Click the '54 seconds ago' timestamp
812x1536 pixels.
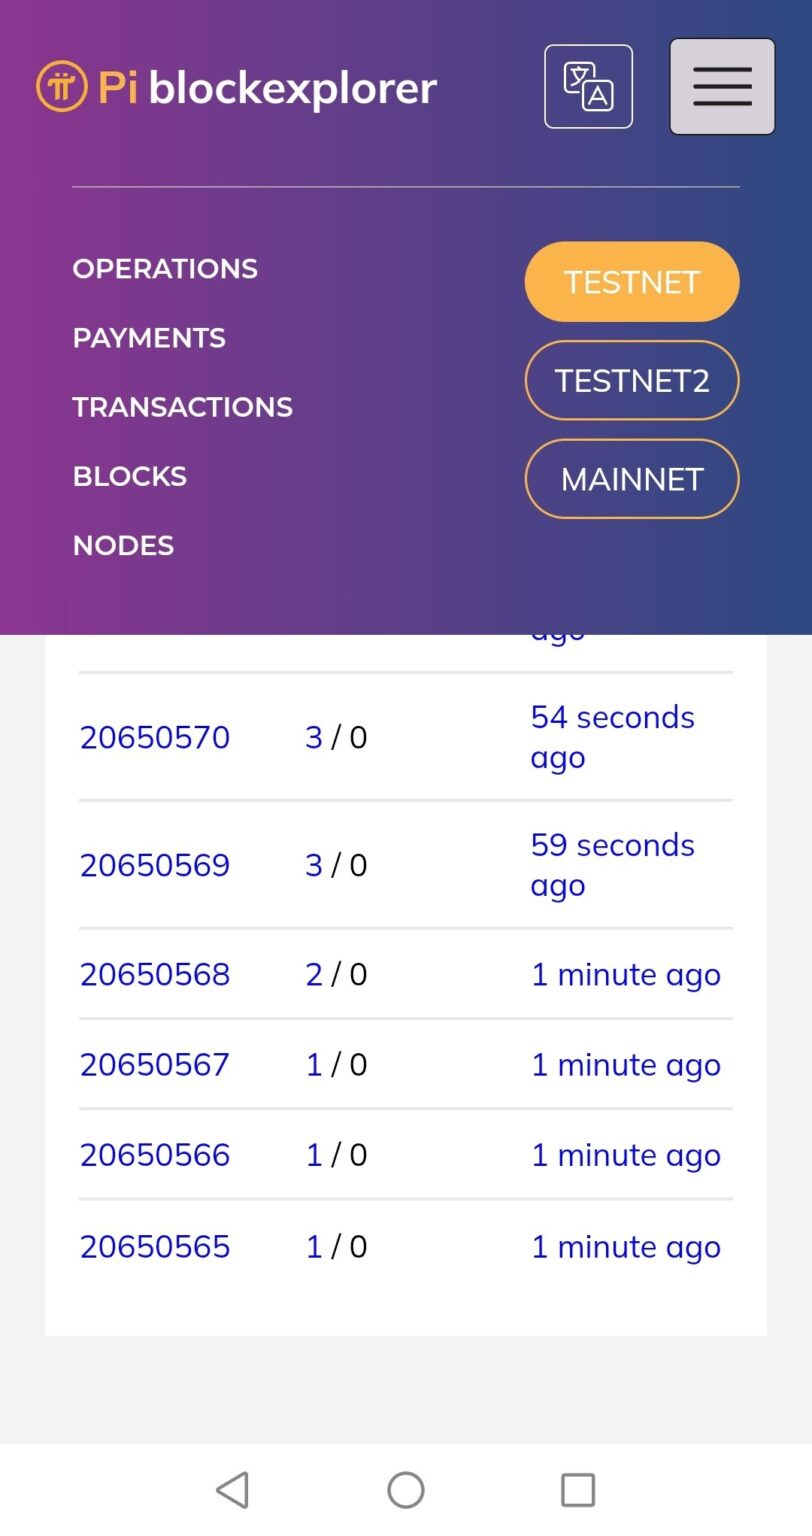click(x=612, y=737)
